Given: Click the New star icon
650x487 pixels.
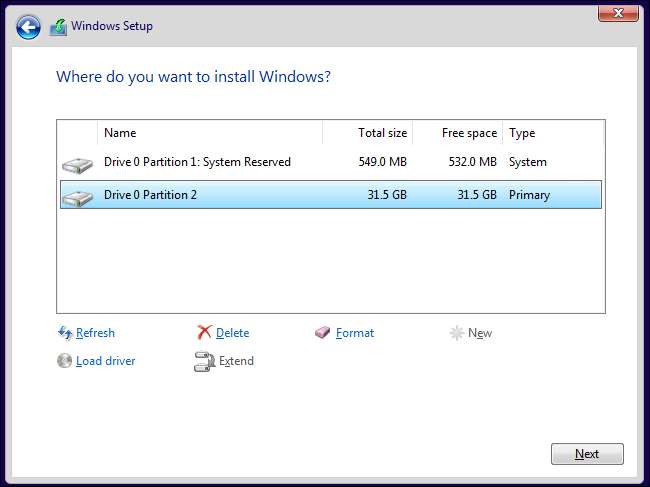Looking at the screenshot, I should point(457,333).
